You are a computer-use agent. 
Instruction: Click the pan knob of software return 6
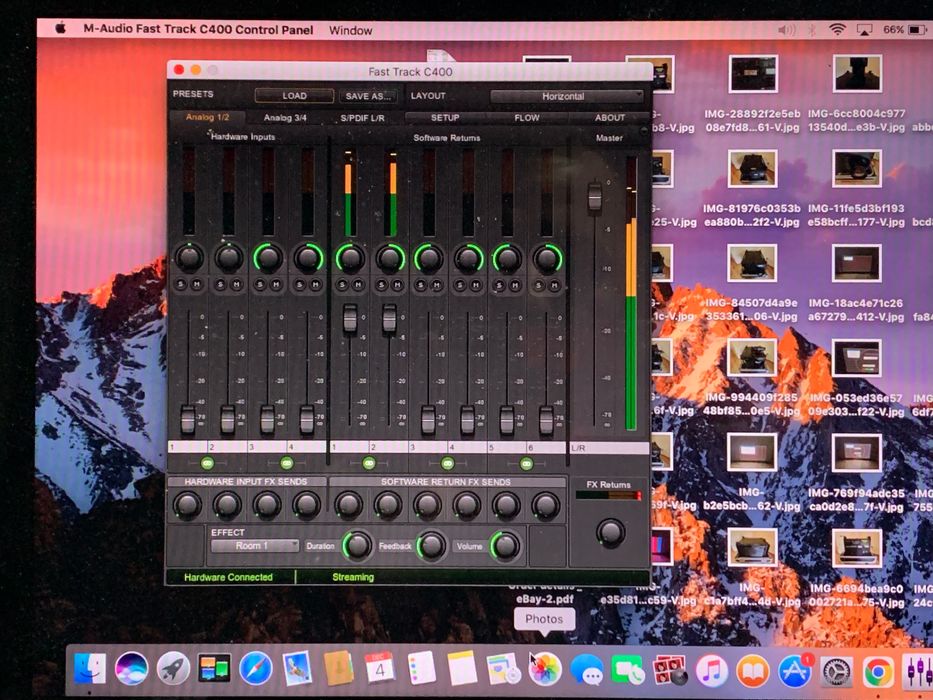(x=547, y=259)
